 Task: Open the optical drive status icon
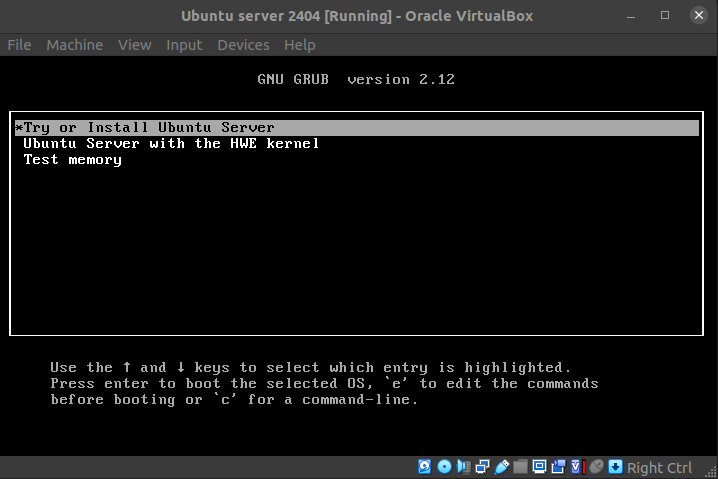click(444, 467)
